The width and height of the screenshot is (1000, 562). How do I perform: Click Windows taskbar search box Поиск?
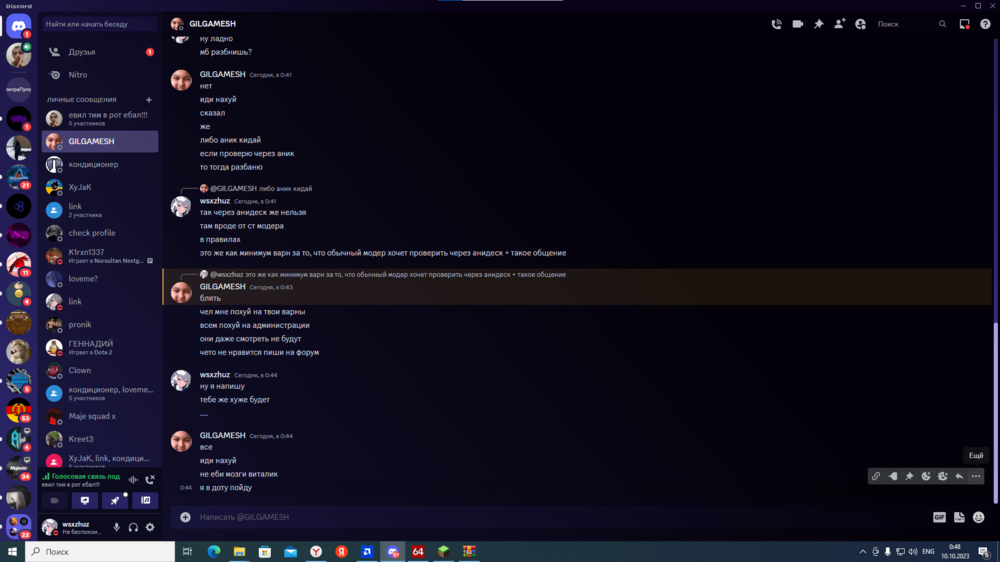tap(100, 551)
